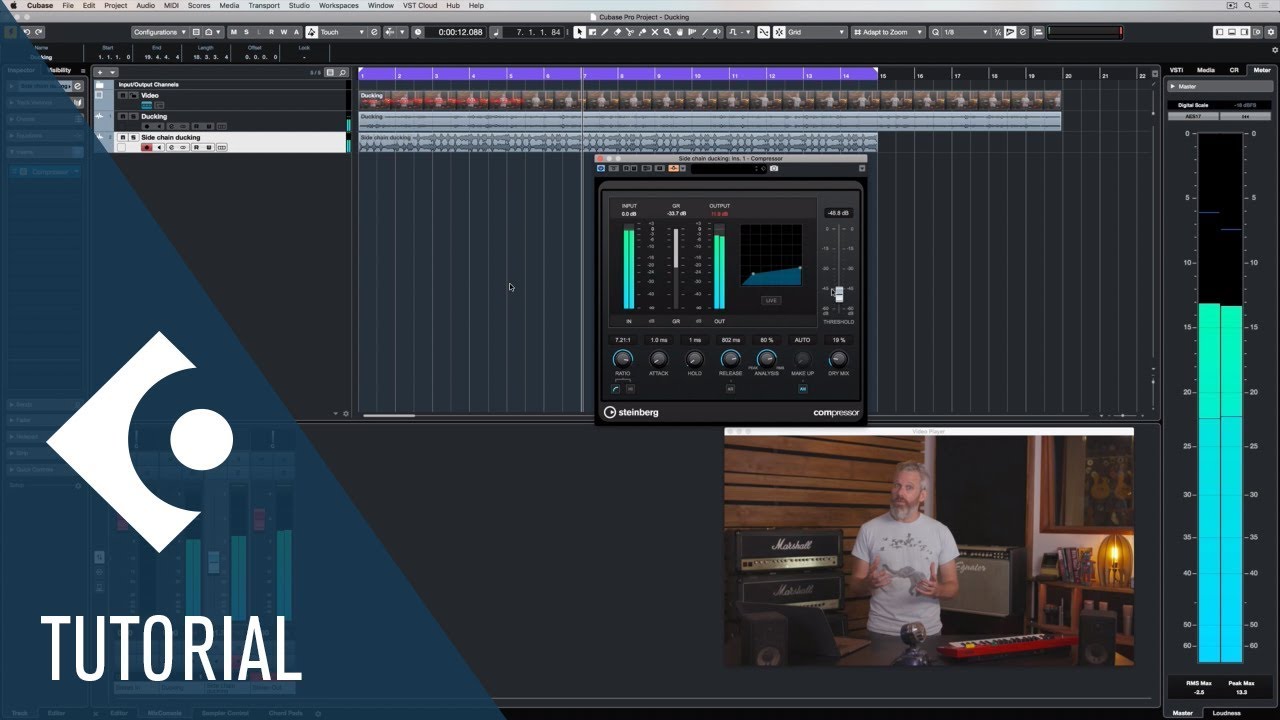Click the Release knob in Compressor
Viewport: 1280px width, 720px height.
click(731, 358)
